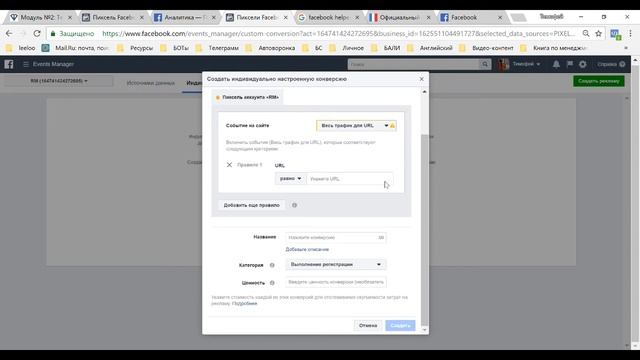Click the info icon beside Ценность
The image size is (640, 360).
(x=272, y=282)
